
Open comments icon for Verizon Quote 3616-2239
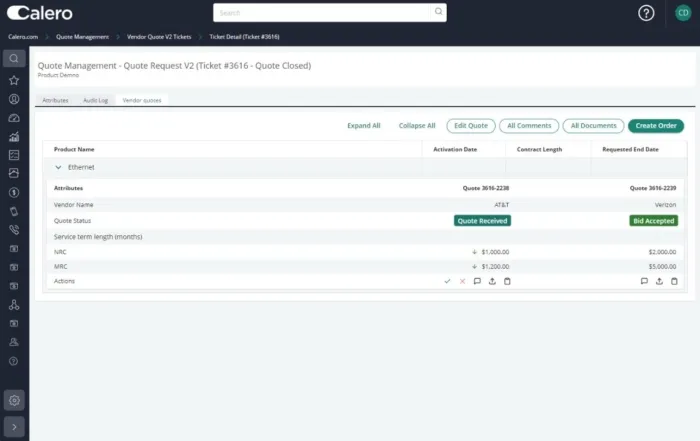click(644, 281)
